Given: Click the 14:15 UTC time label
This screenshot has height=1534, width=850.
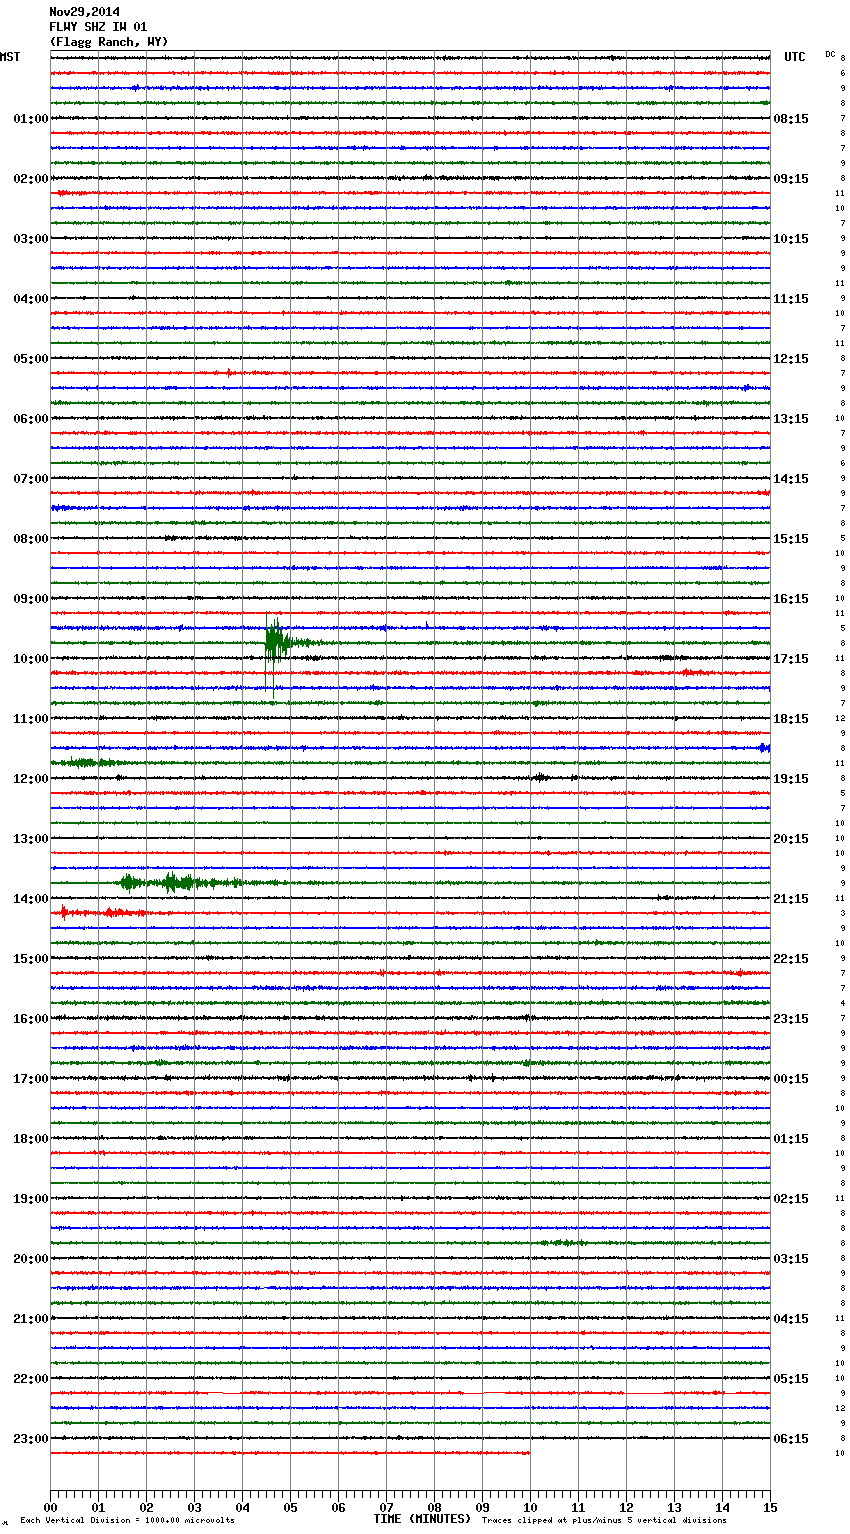Looking at the screenshot, I should click(791, 479).
